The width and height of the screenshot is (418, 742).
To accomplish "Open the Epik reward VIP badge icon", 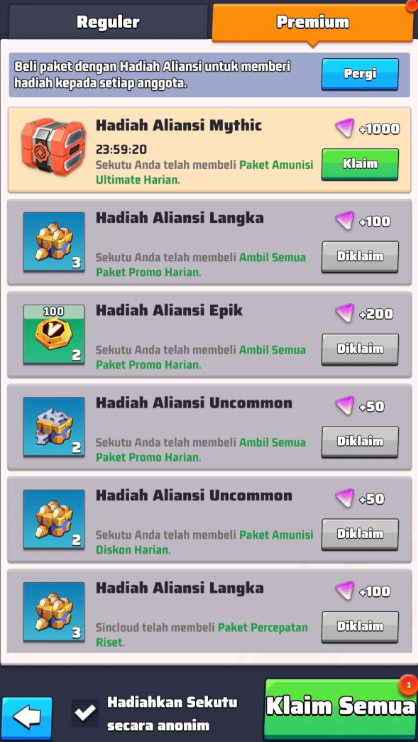I will coord(54,334).
